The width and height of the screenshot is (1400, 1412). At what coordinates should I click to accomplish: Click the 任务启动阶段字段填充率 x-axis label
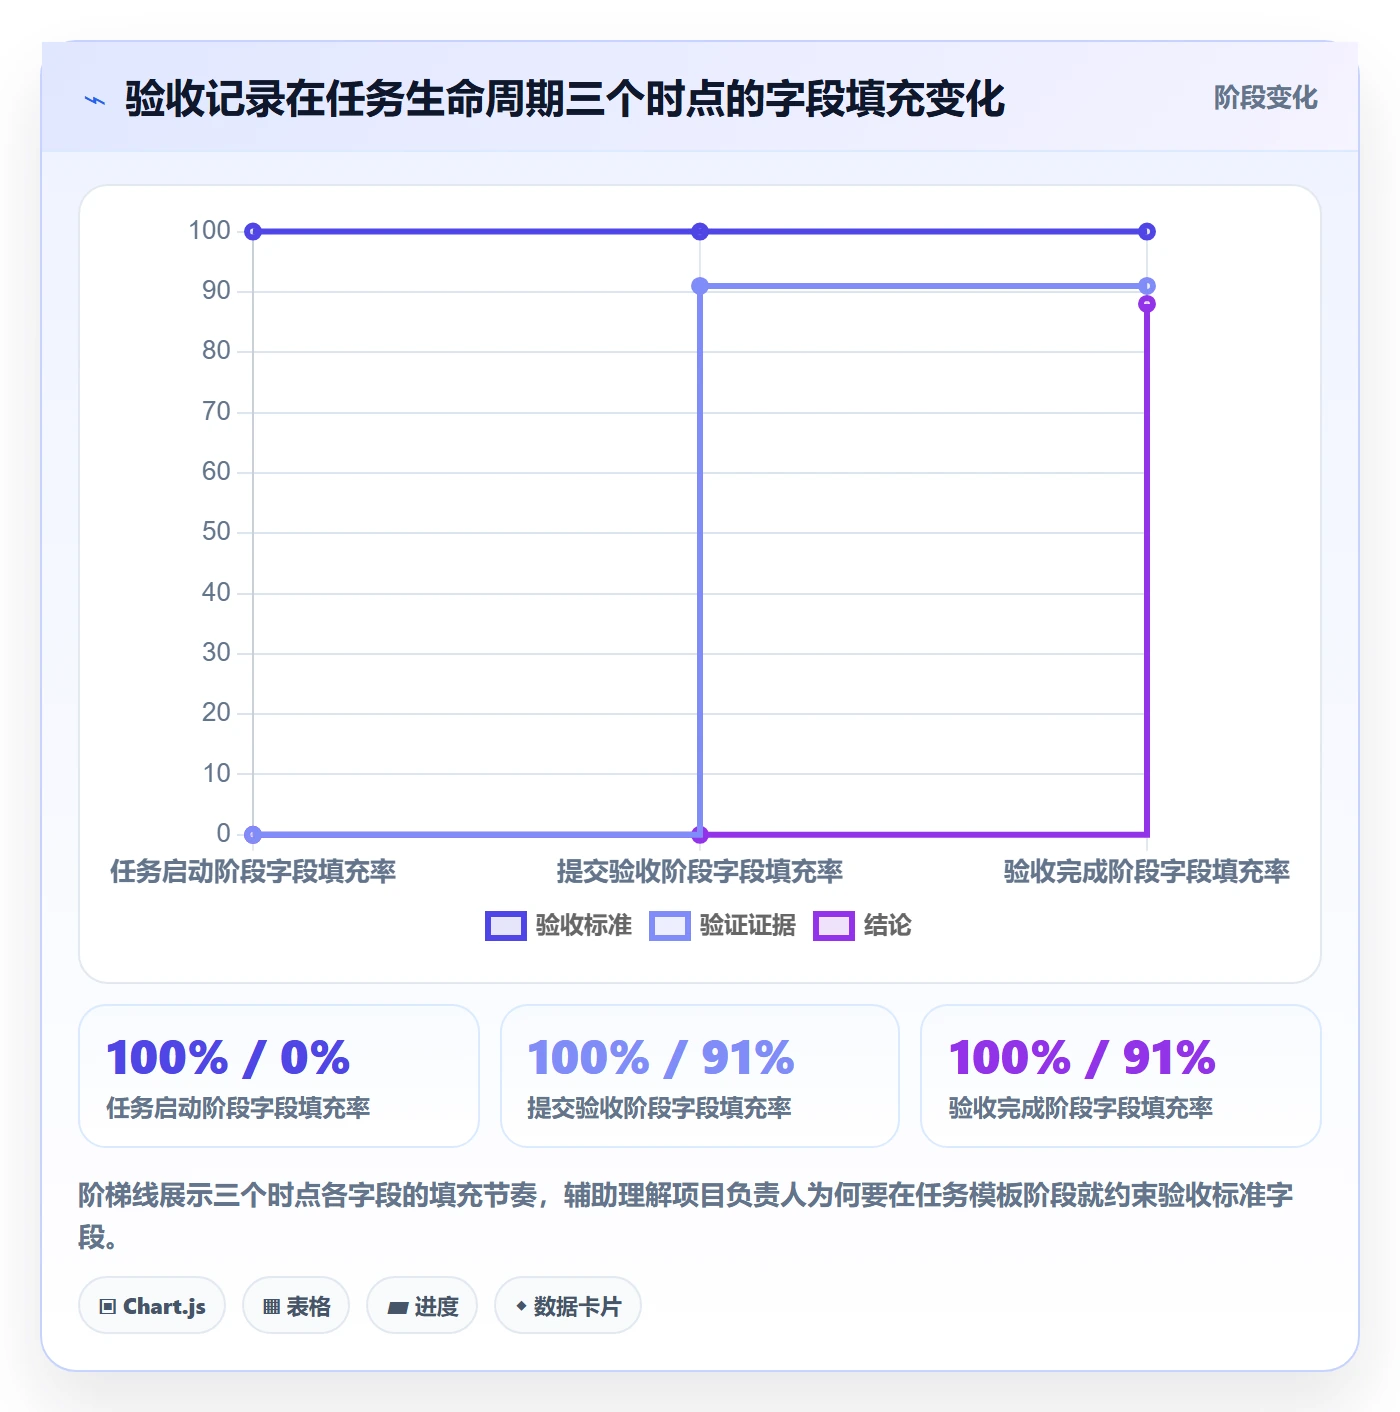click(253, 872)
